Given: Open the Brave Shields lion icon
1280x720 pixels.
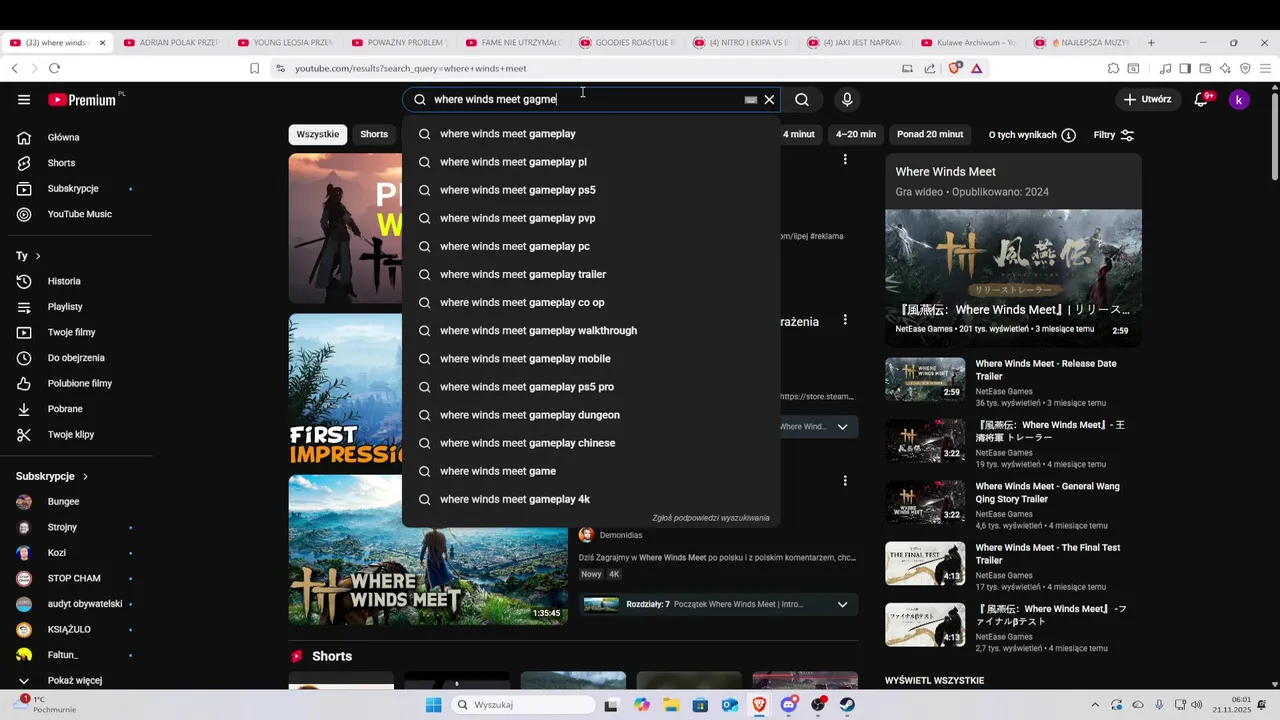Looking at the screenshot, I should [954, 68].
